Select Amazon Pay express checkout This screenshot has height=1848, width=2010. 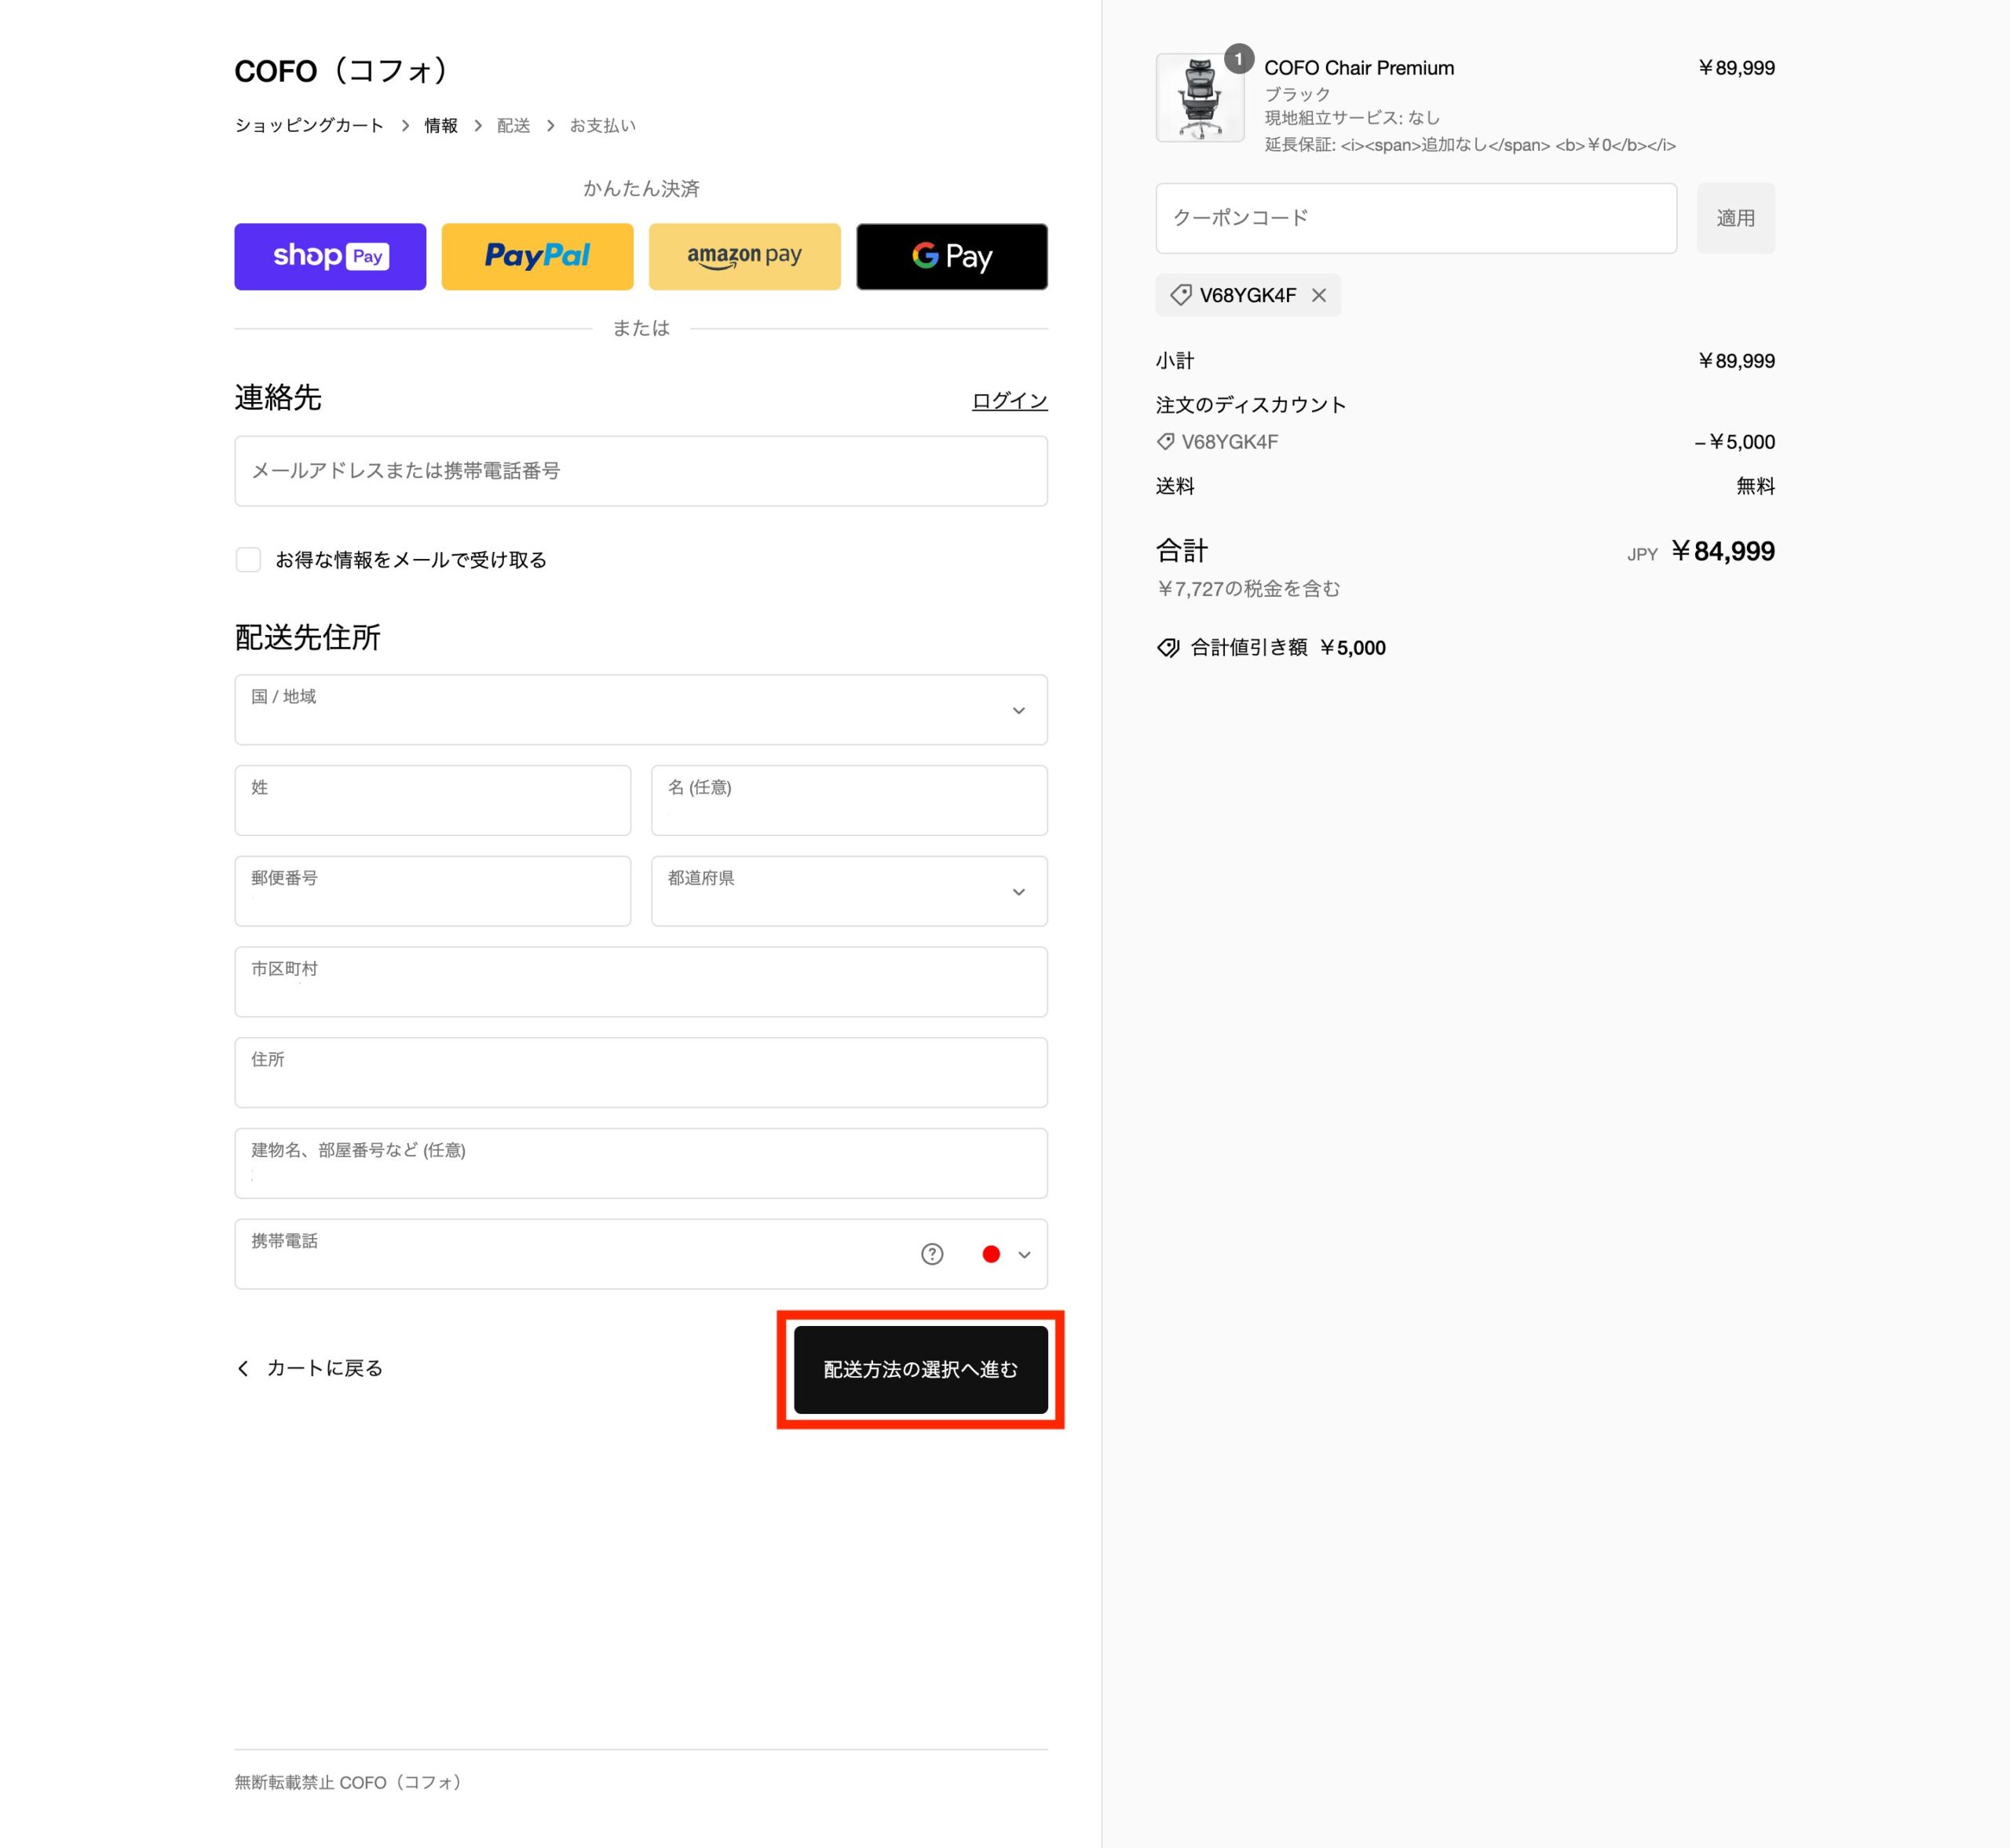(x=744, y=256)
